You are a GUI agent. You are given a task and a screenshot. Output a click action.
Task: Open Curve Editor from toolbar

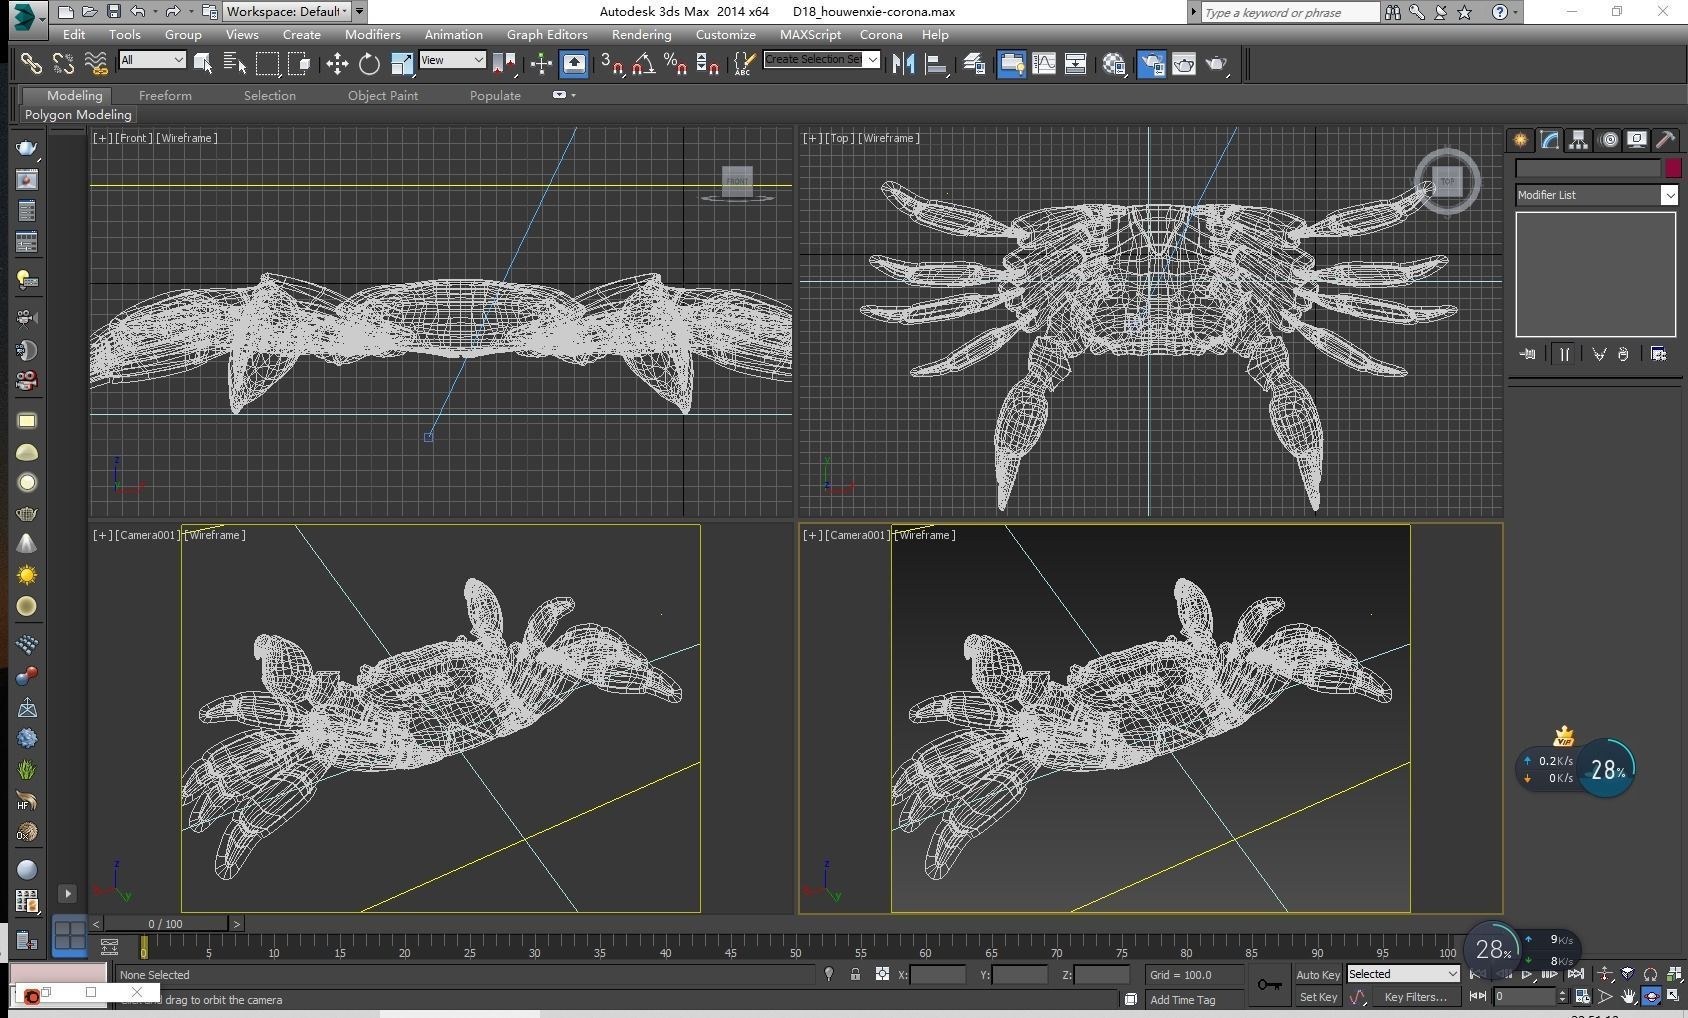tap(1043, 64)
